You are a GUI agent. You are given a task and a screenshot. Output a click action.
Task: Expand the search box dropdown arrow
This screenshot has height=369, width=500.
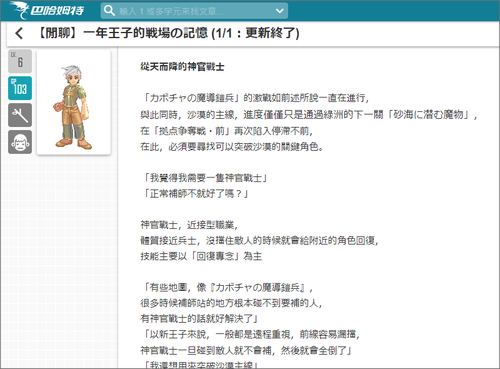[x=280, y=11]
